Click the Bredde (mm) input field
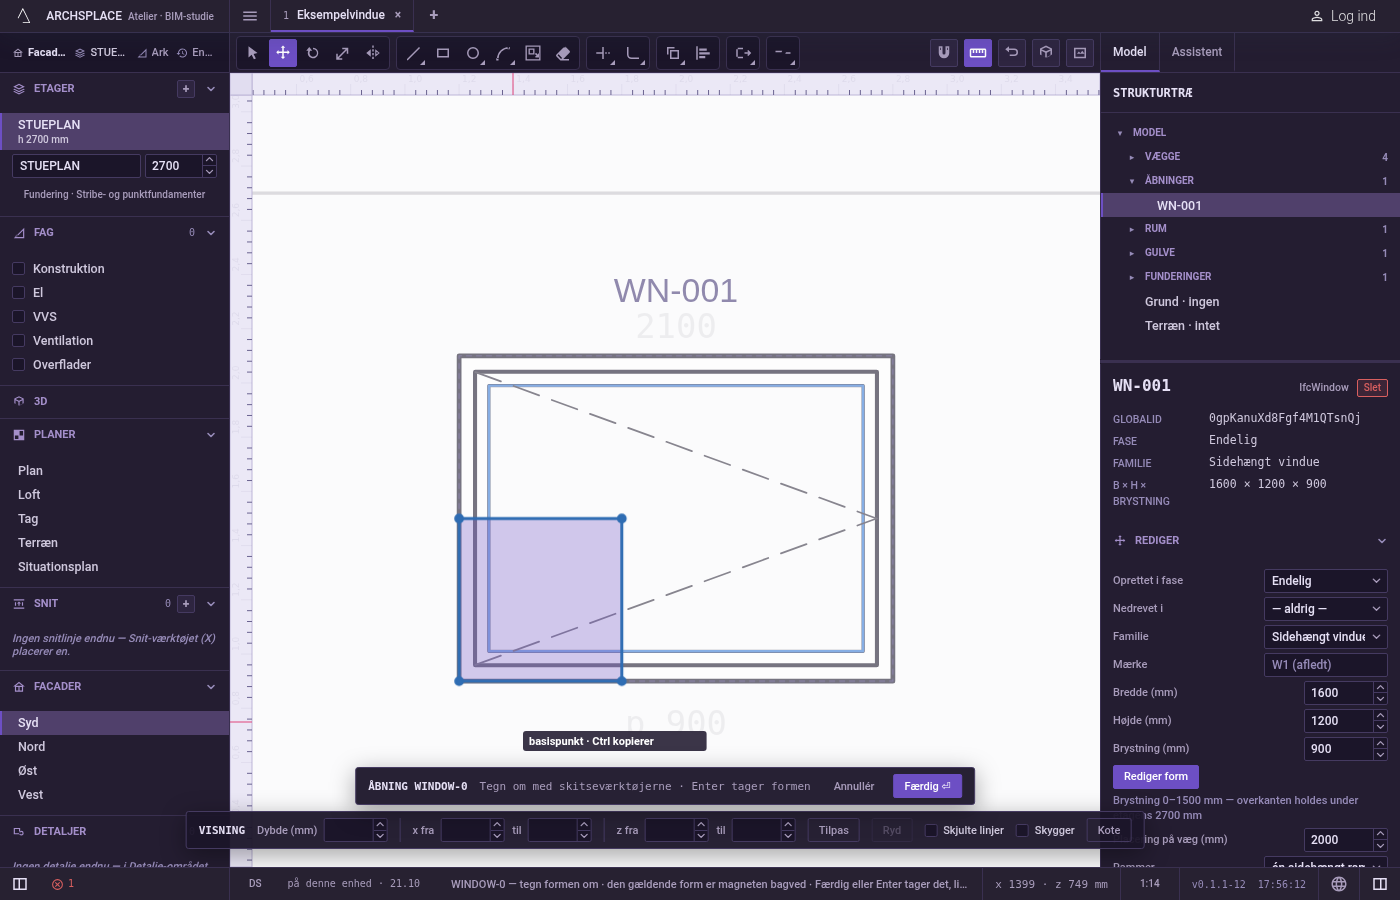The height and width of the screenshot is (900, 1400). (1339, 693)
